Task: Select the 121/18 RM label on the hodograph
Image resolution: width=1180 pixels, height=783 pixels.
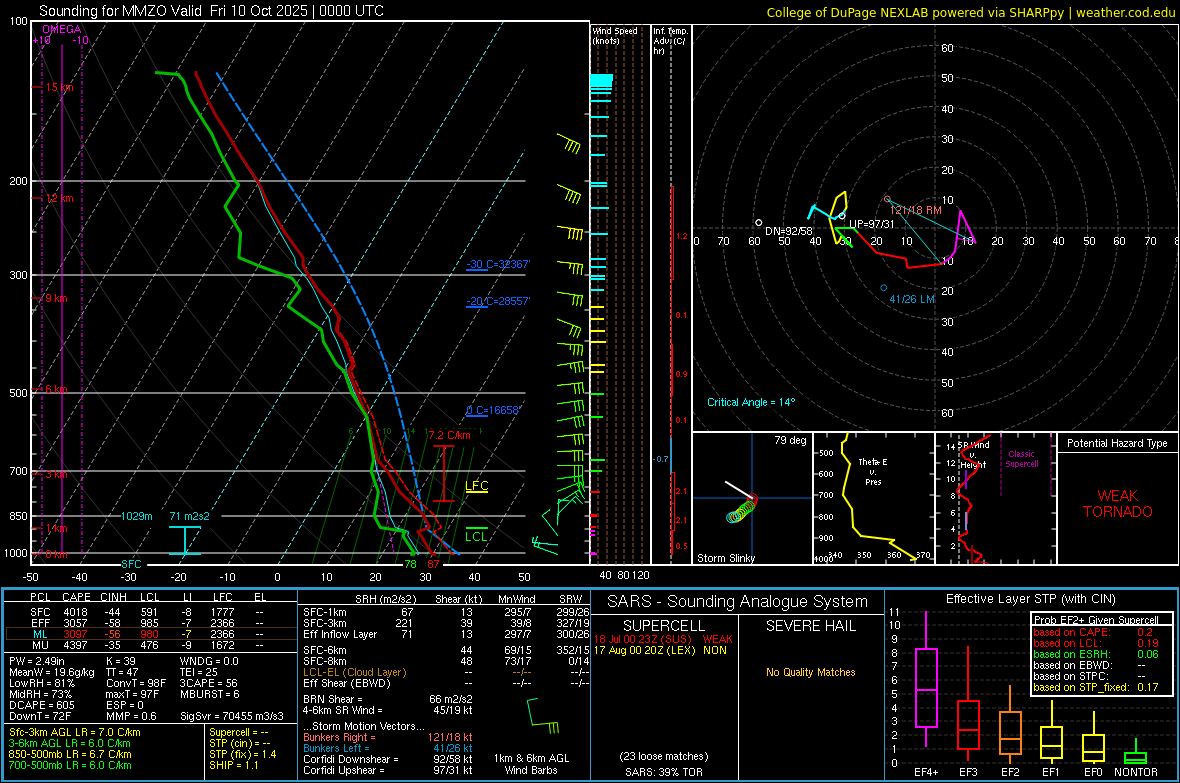Action: (916, 210)
